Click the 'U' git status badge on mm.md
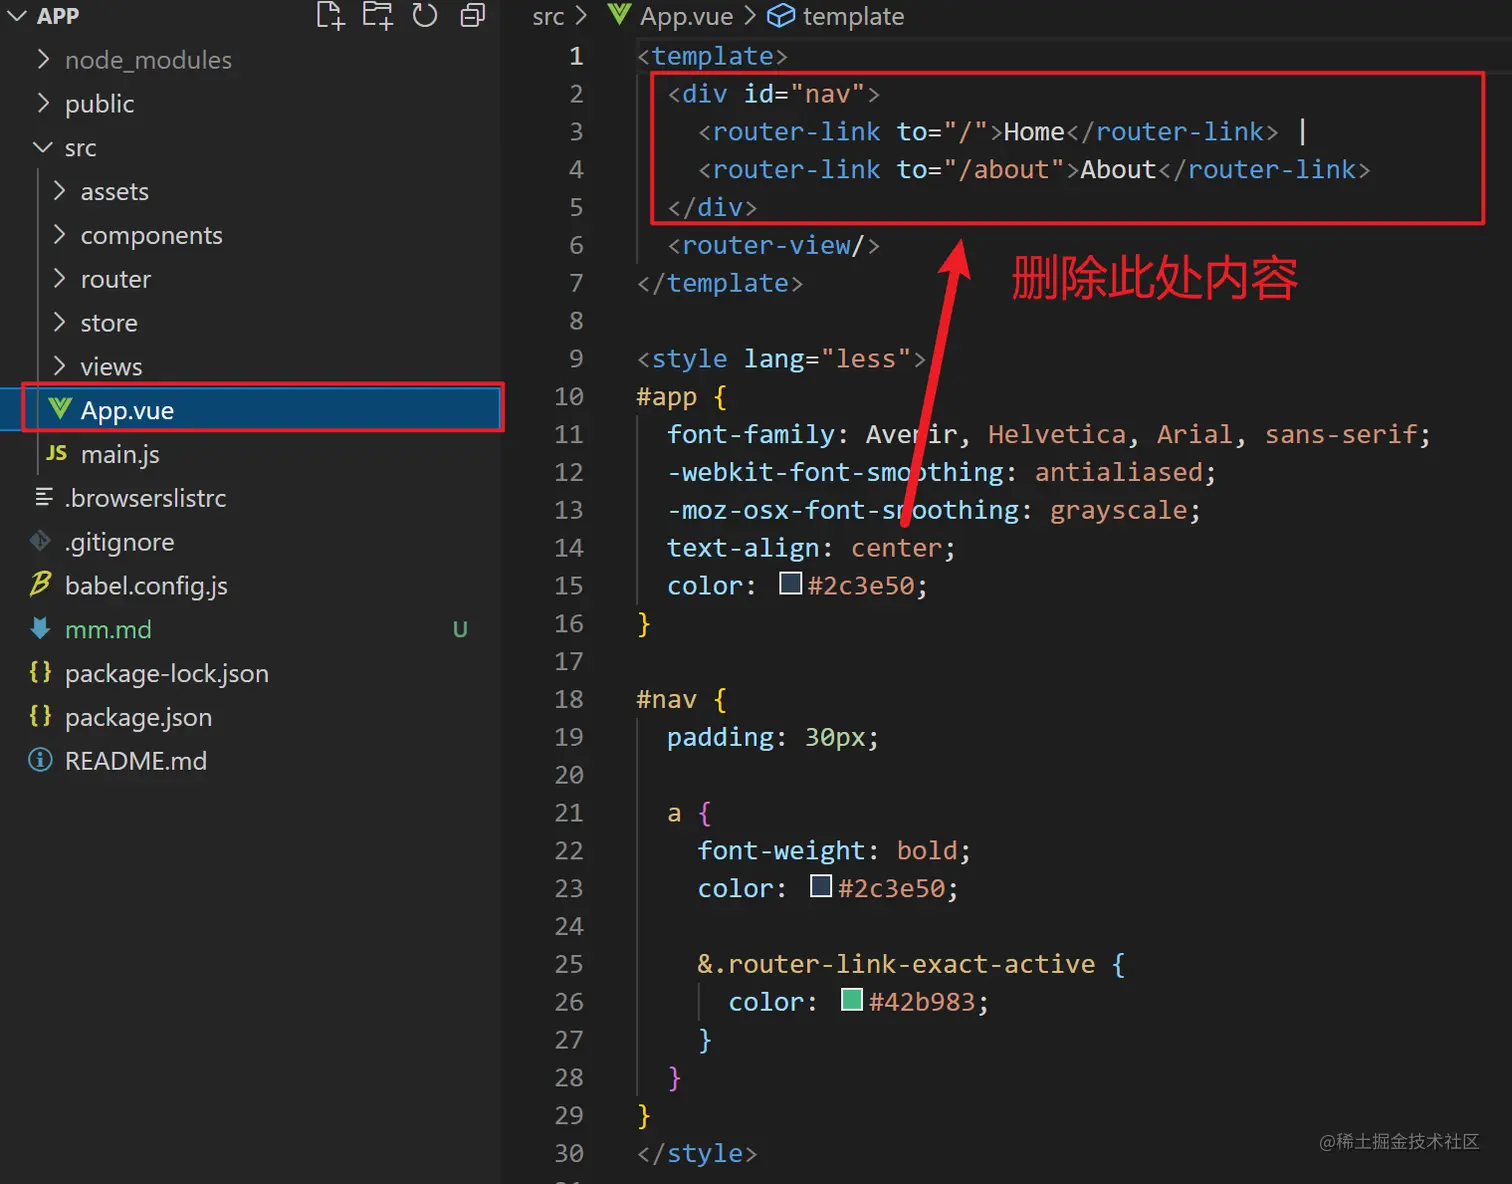 [460, 630]
